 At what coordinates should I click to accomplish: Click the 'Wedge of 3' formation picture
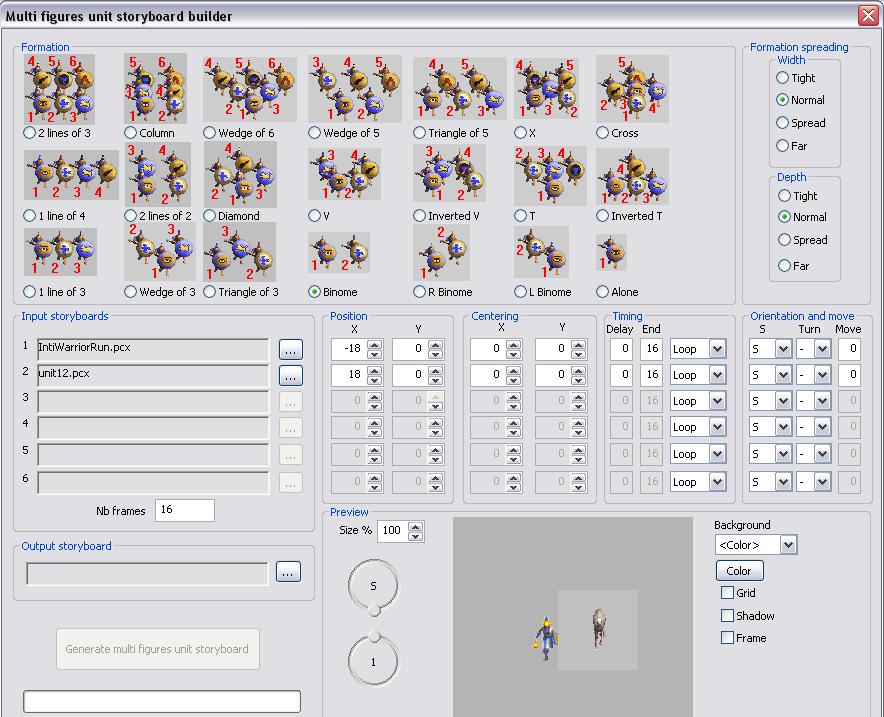coord(160,251)
